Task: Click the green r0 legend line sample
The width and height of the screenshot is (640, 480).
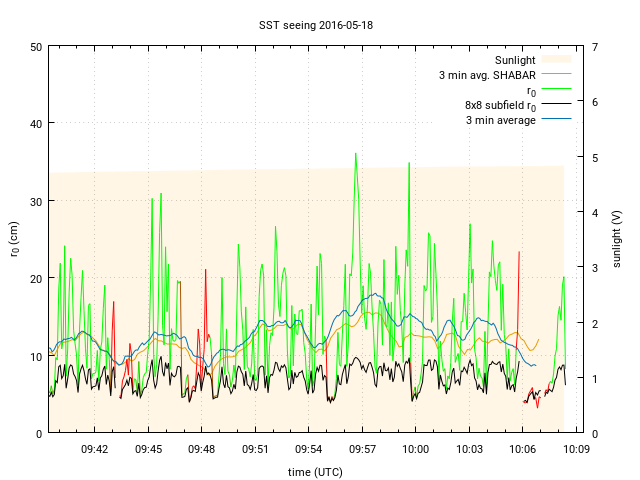Action: (x=556, y=90)
